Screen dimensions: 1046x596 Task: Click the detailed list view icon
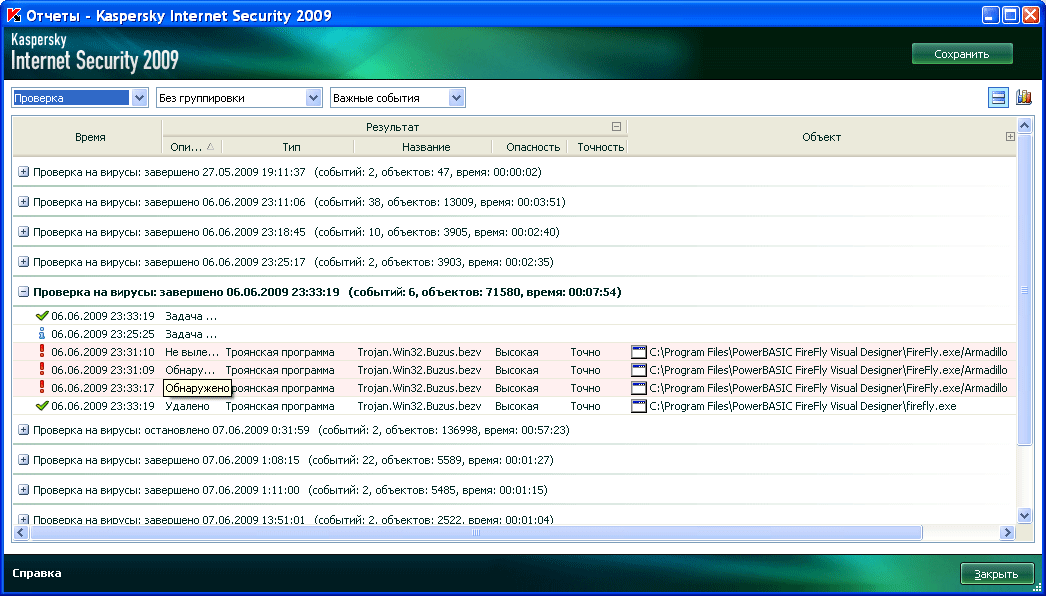(999, 97)
